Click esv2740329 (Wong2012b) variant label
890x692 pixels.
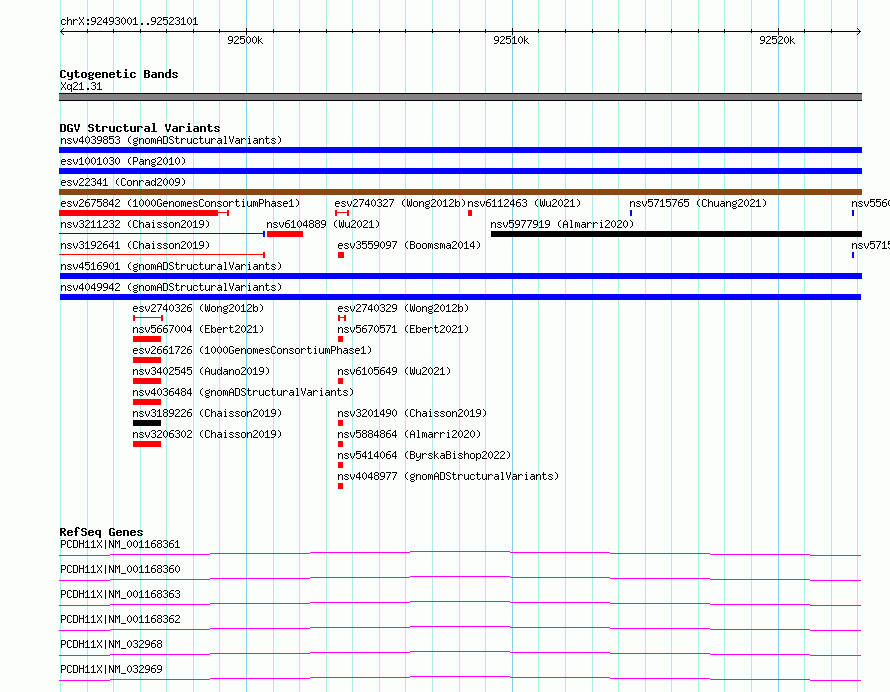[404, 308]
